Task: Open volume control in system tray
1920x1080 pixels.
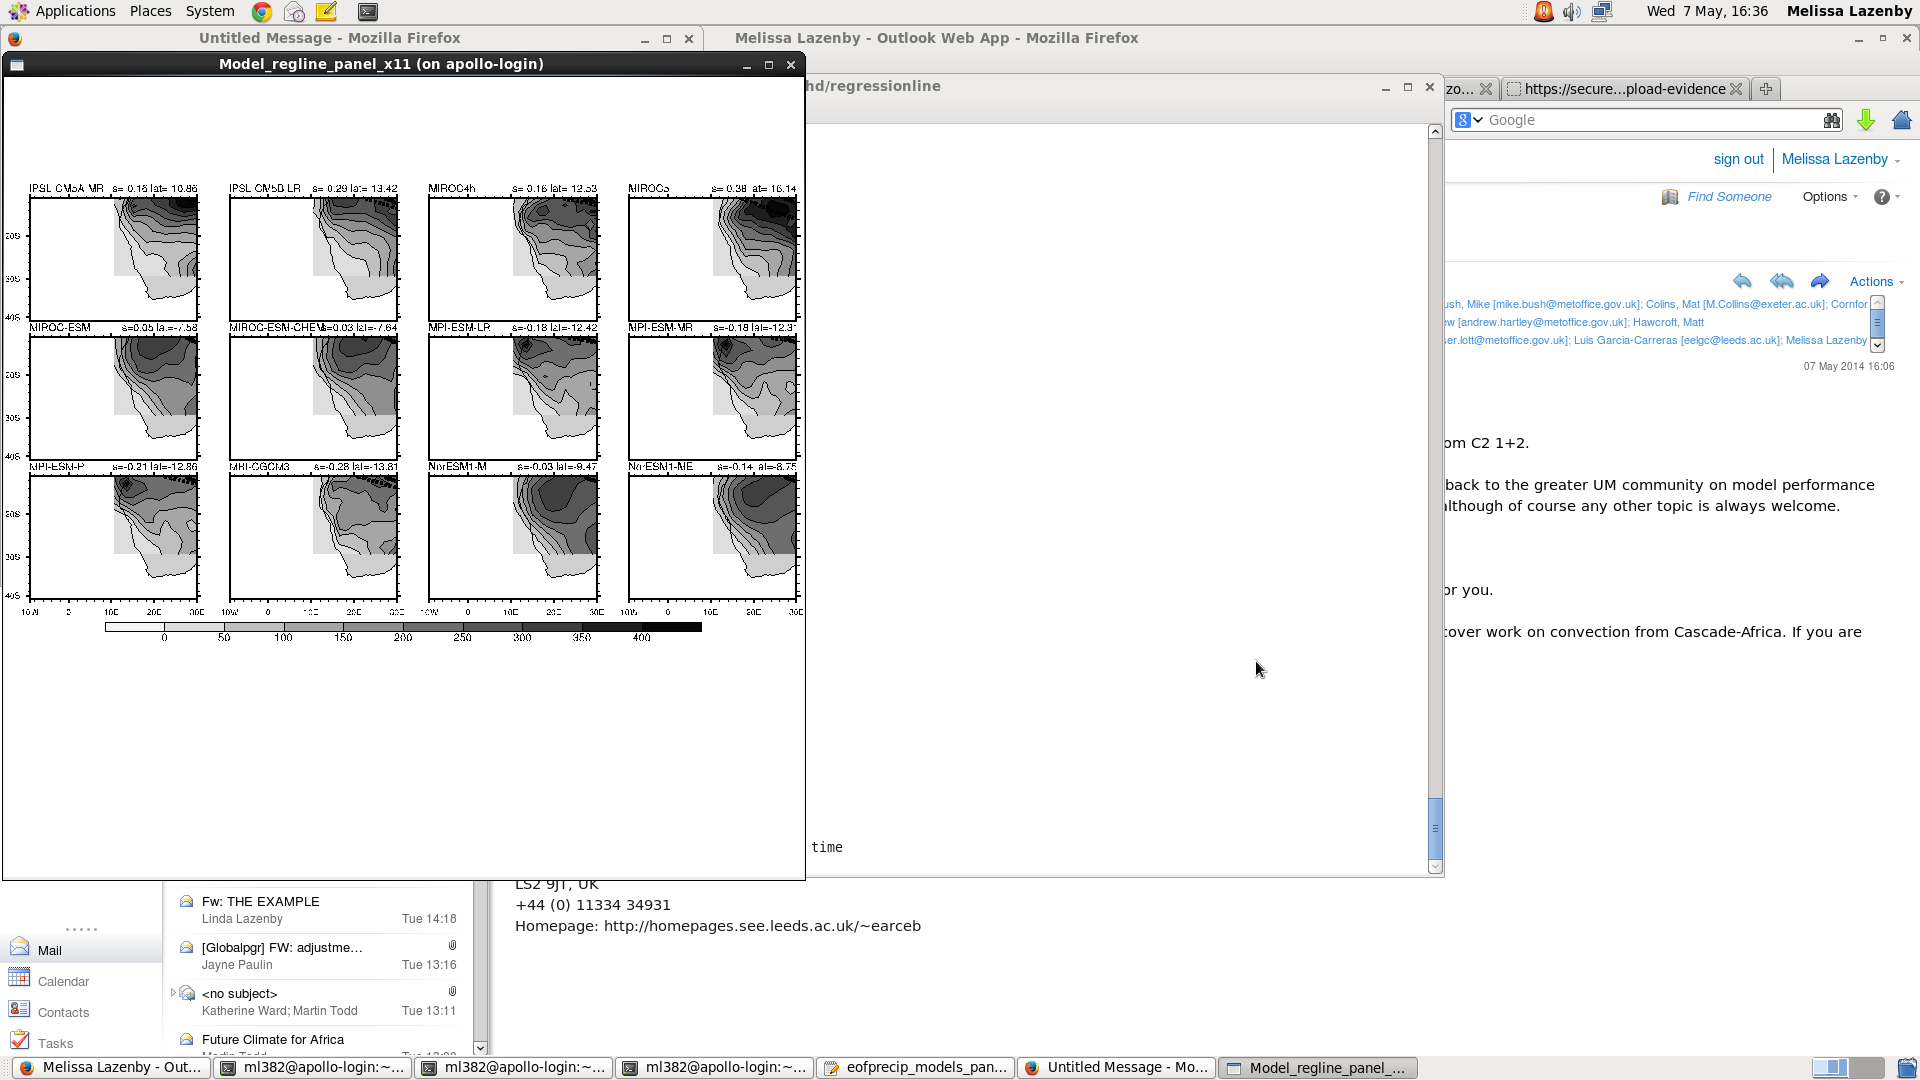Action: pyautogui.click(x=1572, y=12)
